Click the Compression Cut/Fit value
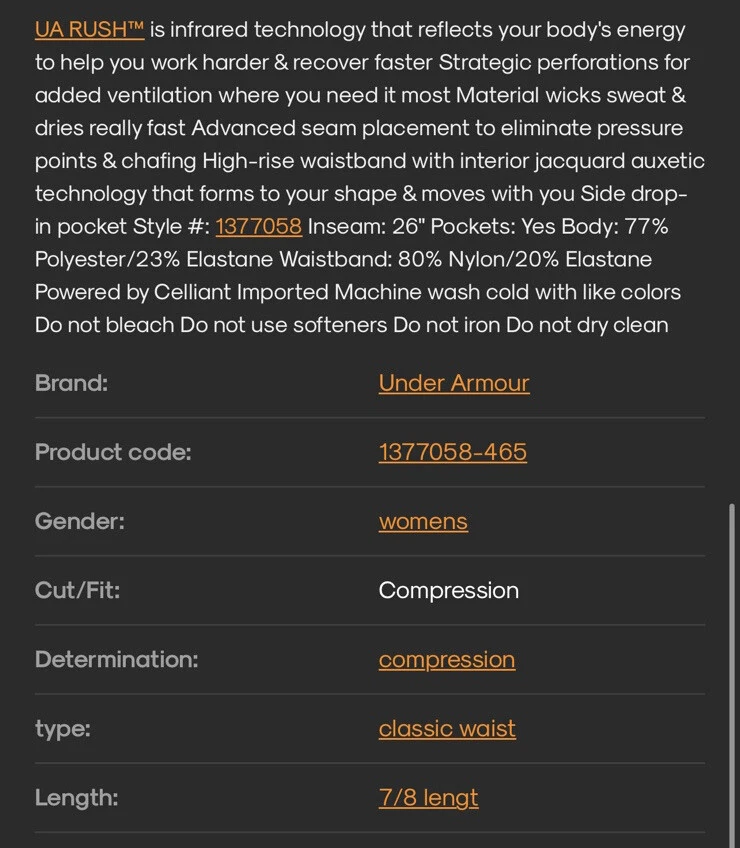The width and height of the screenshot is (740, 848). pyautogui.click(x=448, y=591)
